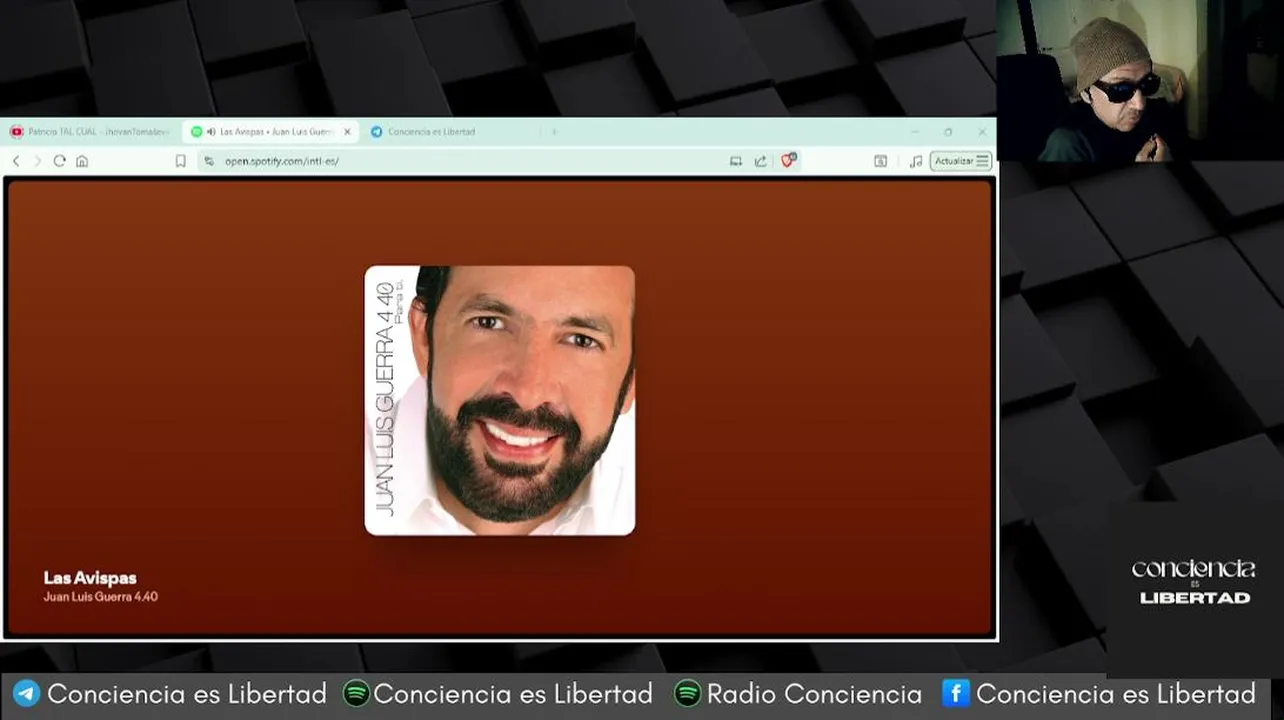Click the Juan Luis Guerra album cover
The width and height of the screenshot is (1284, 720).
pyautogui.click(x=500, y=400)
